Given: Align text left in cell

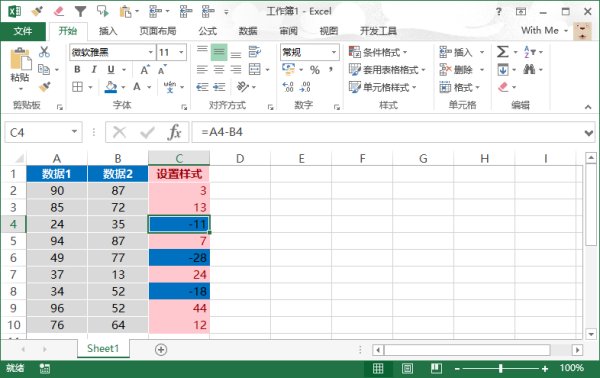Looking at the screenshot, I should click(202, 69).
